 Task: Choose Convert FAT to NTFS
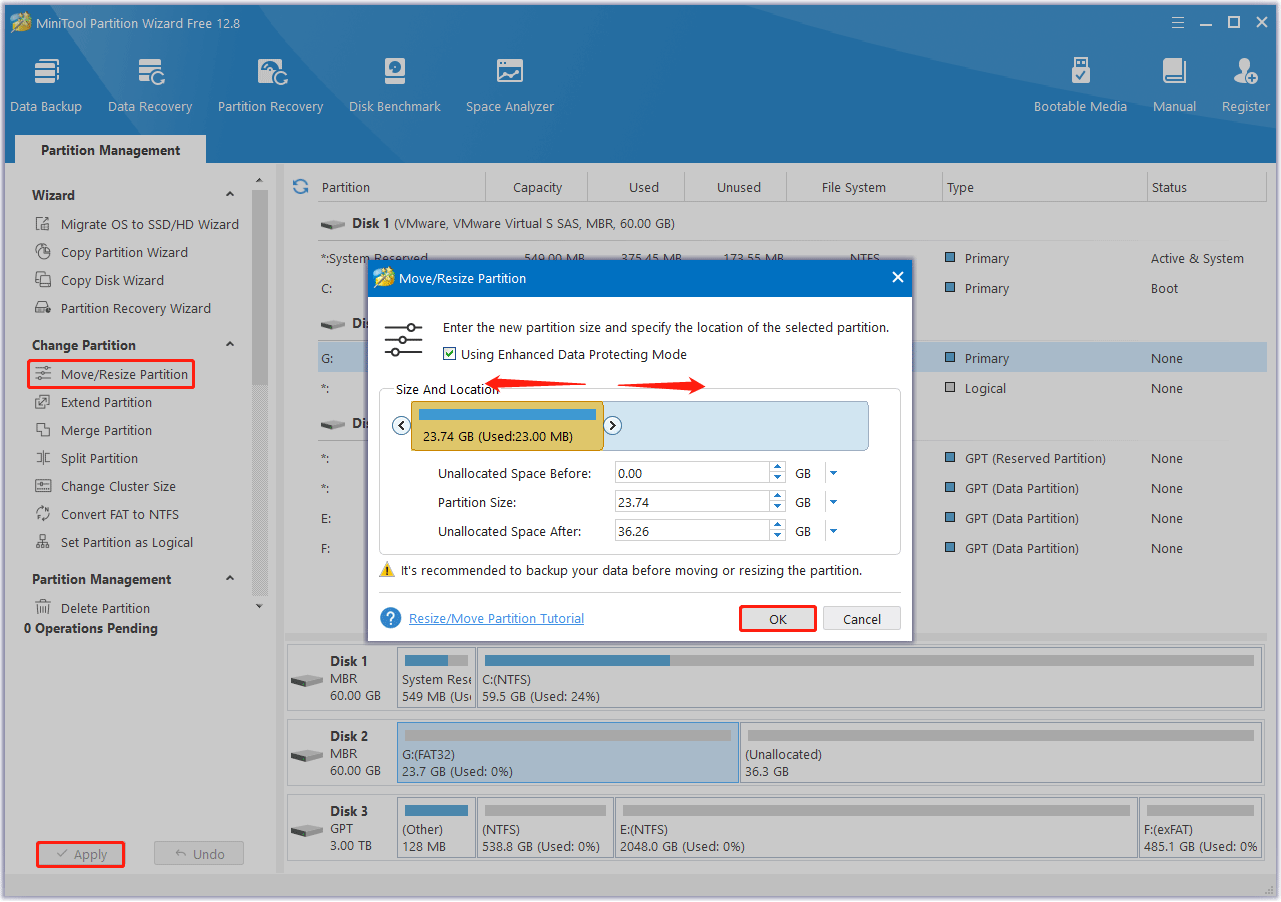[107, 514]
